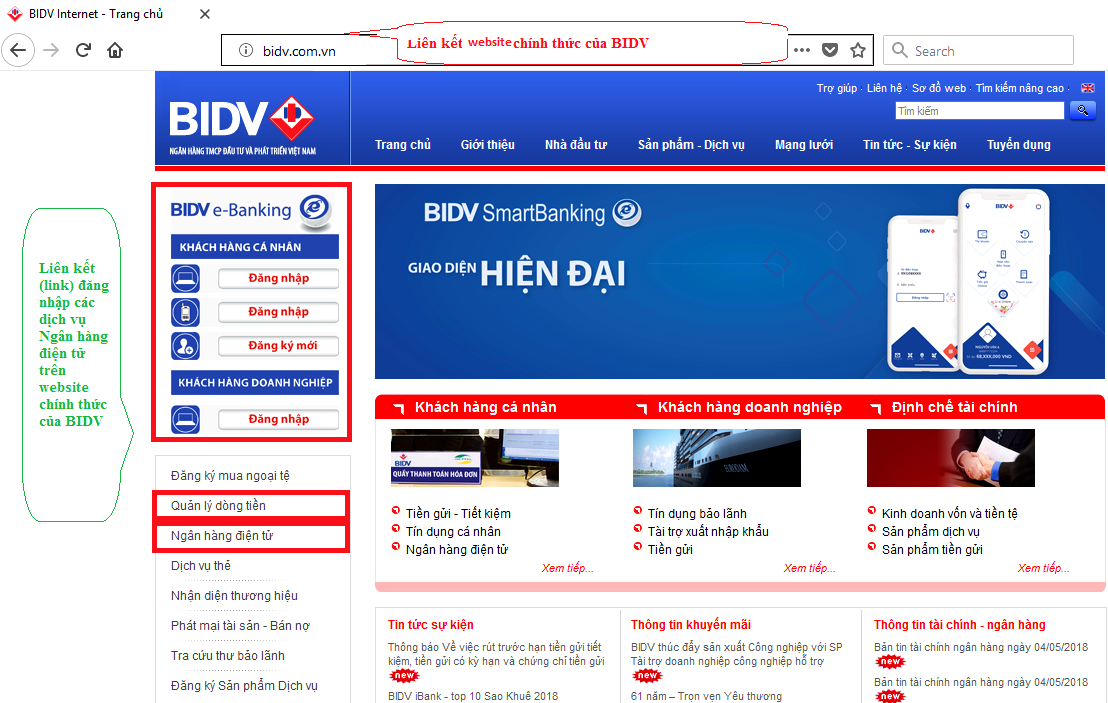1108x703 pixels.
Task: Go back with the browser back arrow
Action: click(x=18, y=50)
